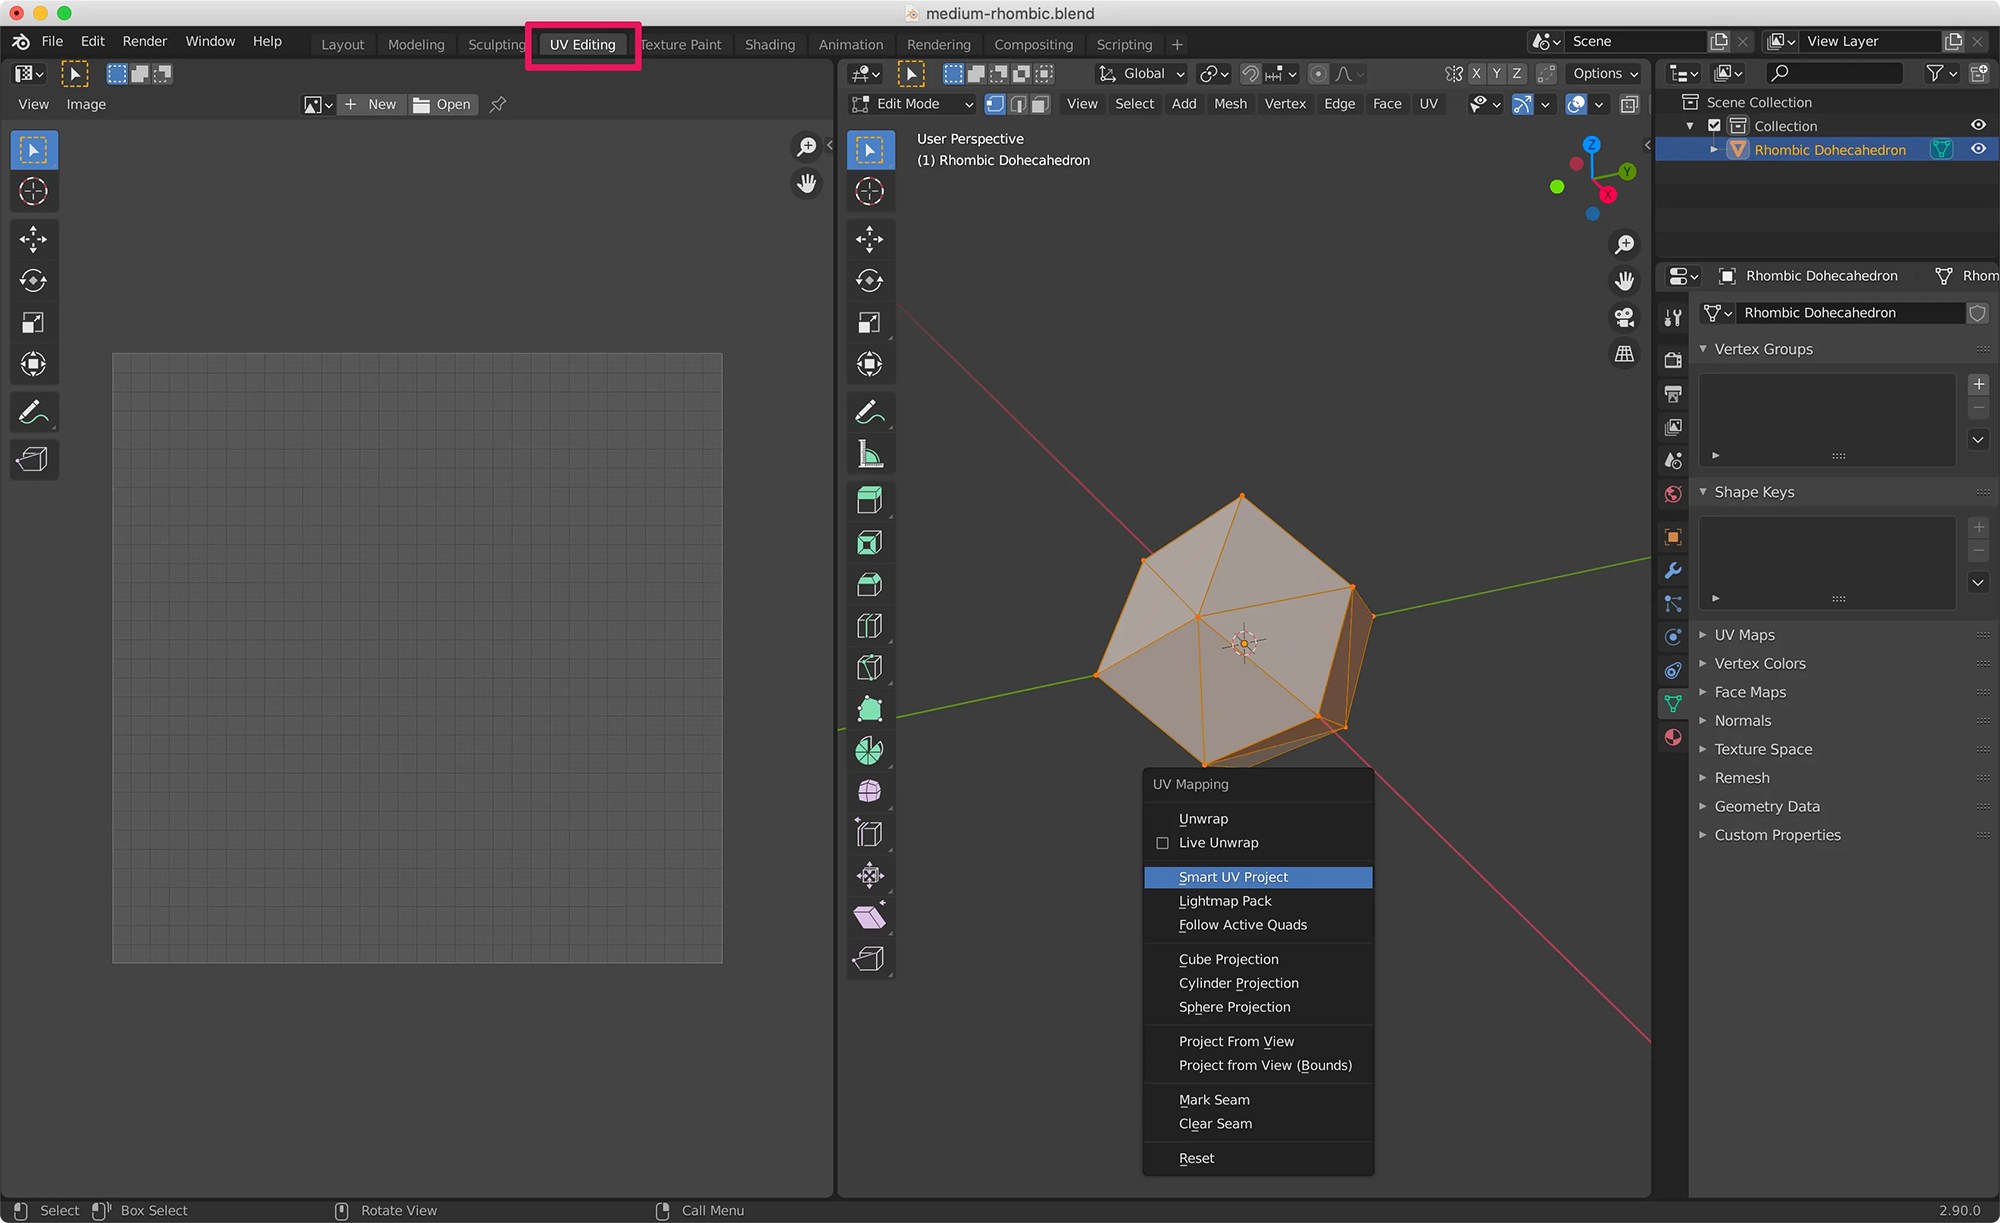Image resolution: width=2000 pixels, height=1223 pixels.
Task: Select Cube Projection in UV Mapping menu
Action: tap(1258, 959)
